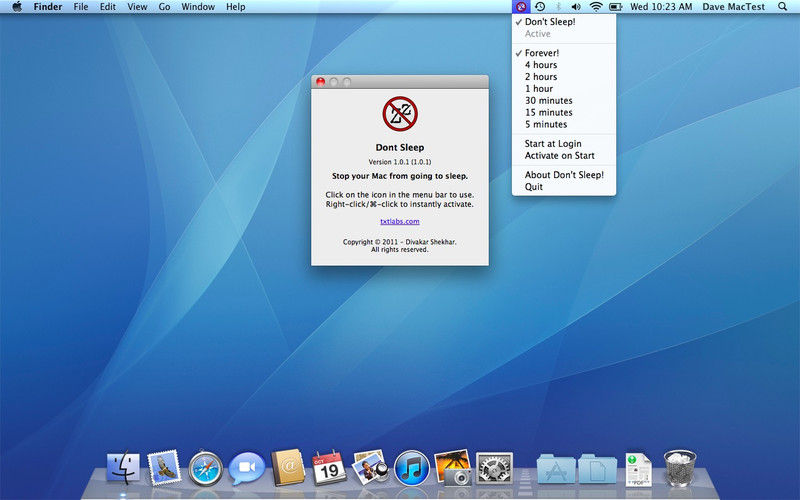Screen dimensions: 800x500
Task: Launch Safari compass from the Dock
Action: click(206, 468)
